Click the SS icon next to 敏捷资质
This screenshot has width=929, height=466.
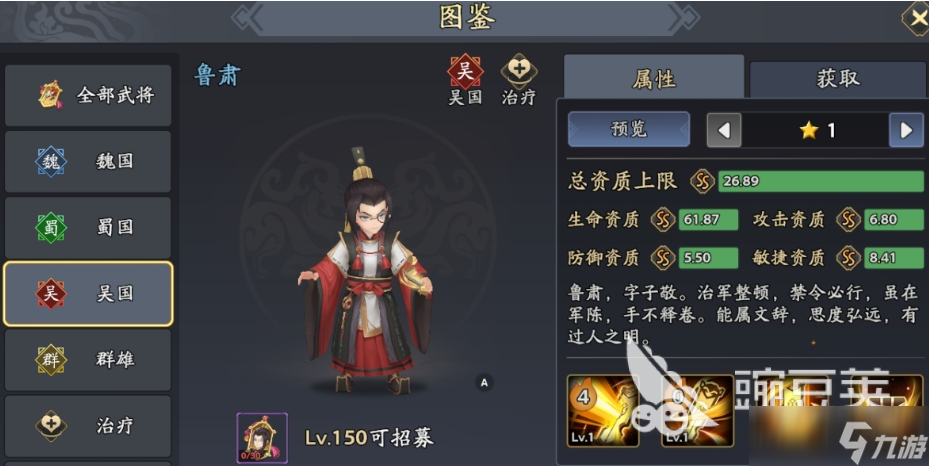848,258
